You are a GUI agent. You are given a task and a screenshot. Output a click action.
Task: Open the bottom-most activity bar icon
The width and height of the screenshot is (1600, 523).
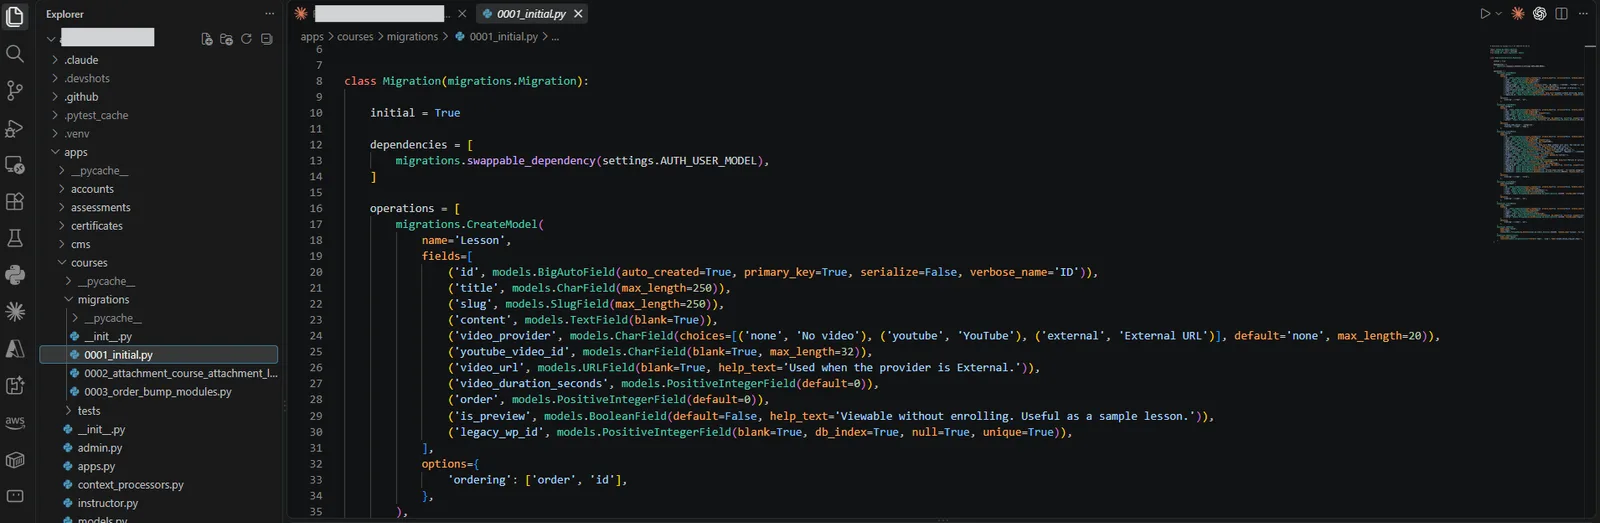point(15,496)
